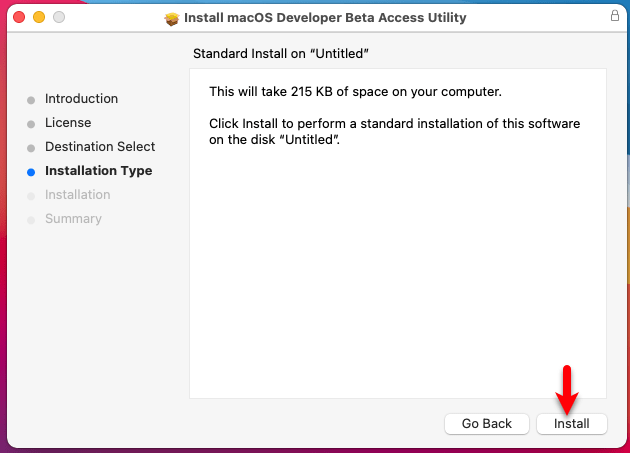Click the red close window button

19,17
